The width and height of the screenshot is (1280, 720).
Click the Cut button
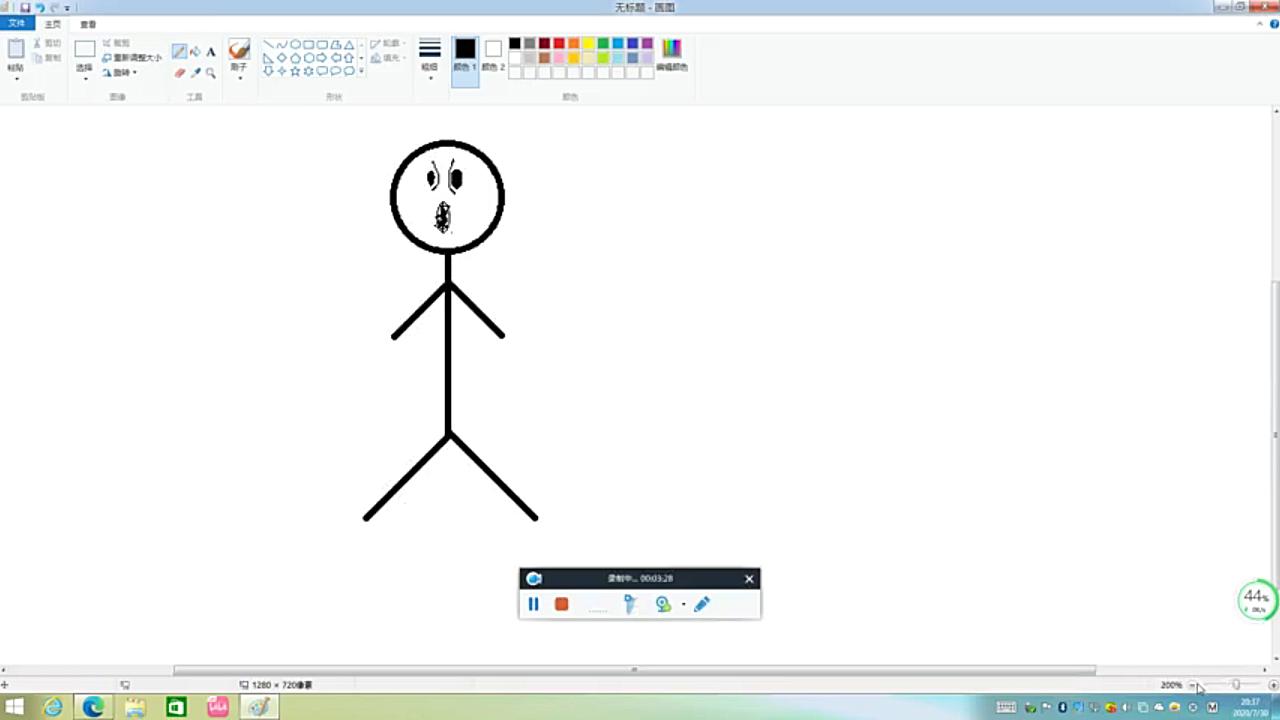pos(46,43)
